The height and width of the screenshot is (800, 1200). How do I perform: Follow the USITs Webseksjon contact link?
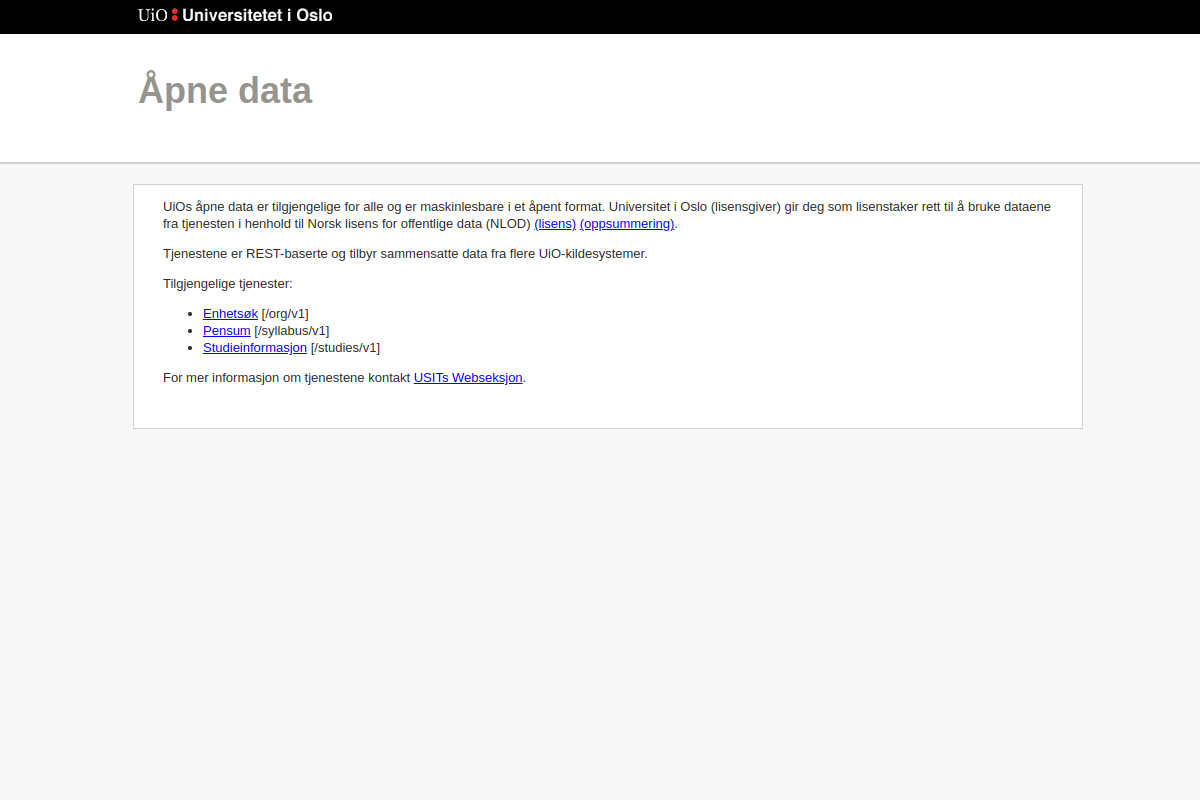(x=468, y=377)
